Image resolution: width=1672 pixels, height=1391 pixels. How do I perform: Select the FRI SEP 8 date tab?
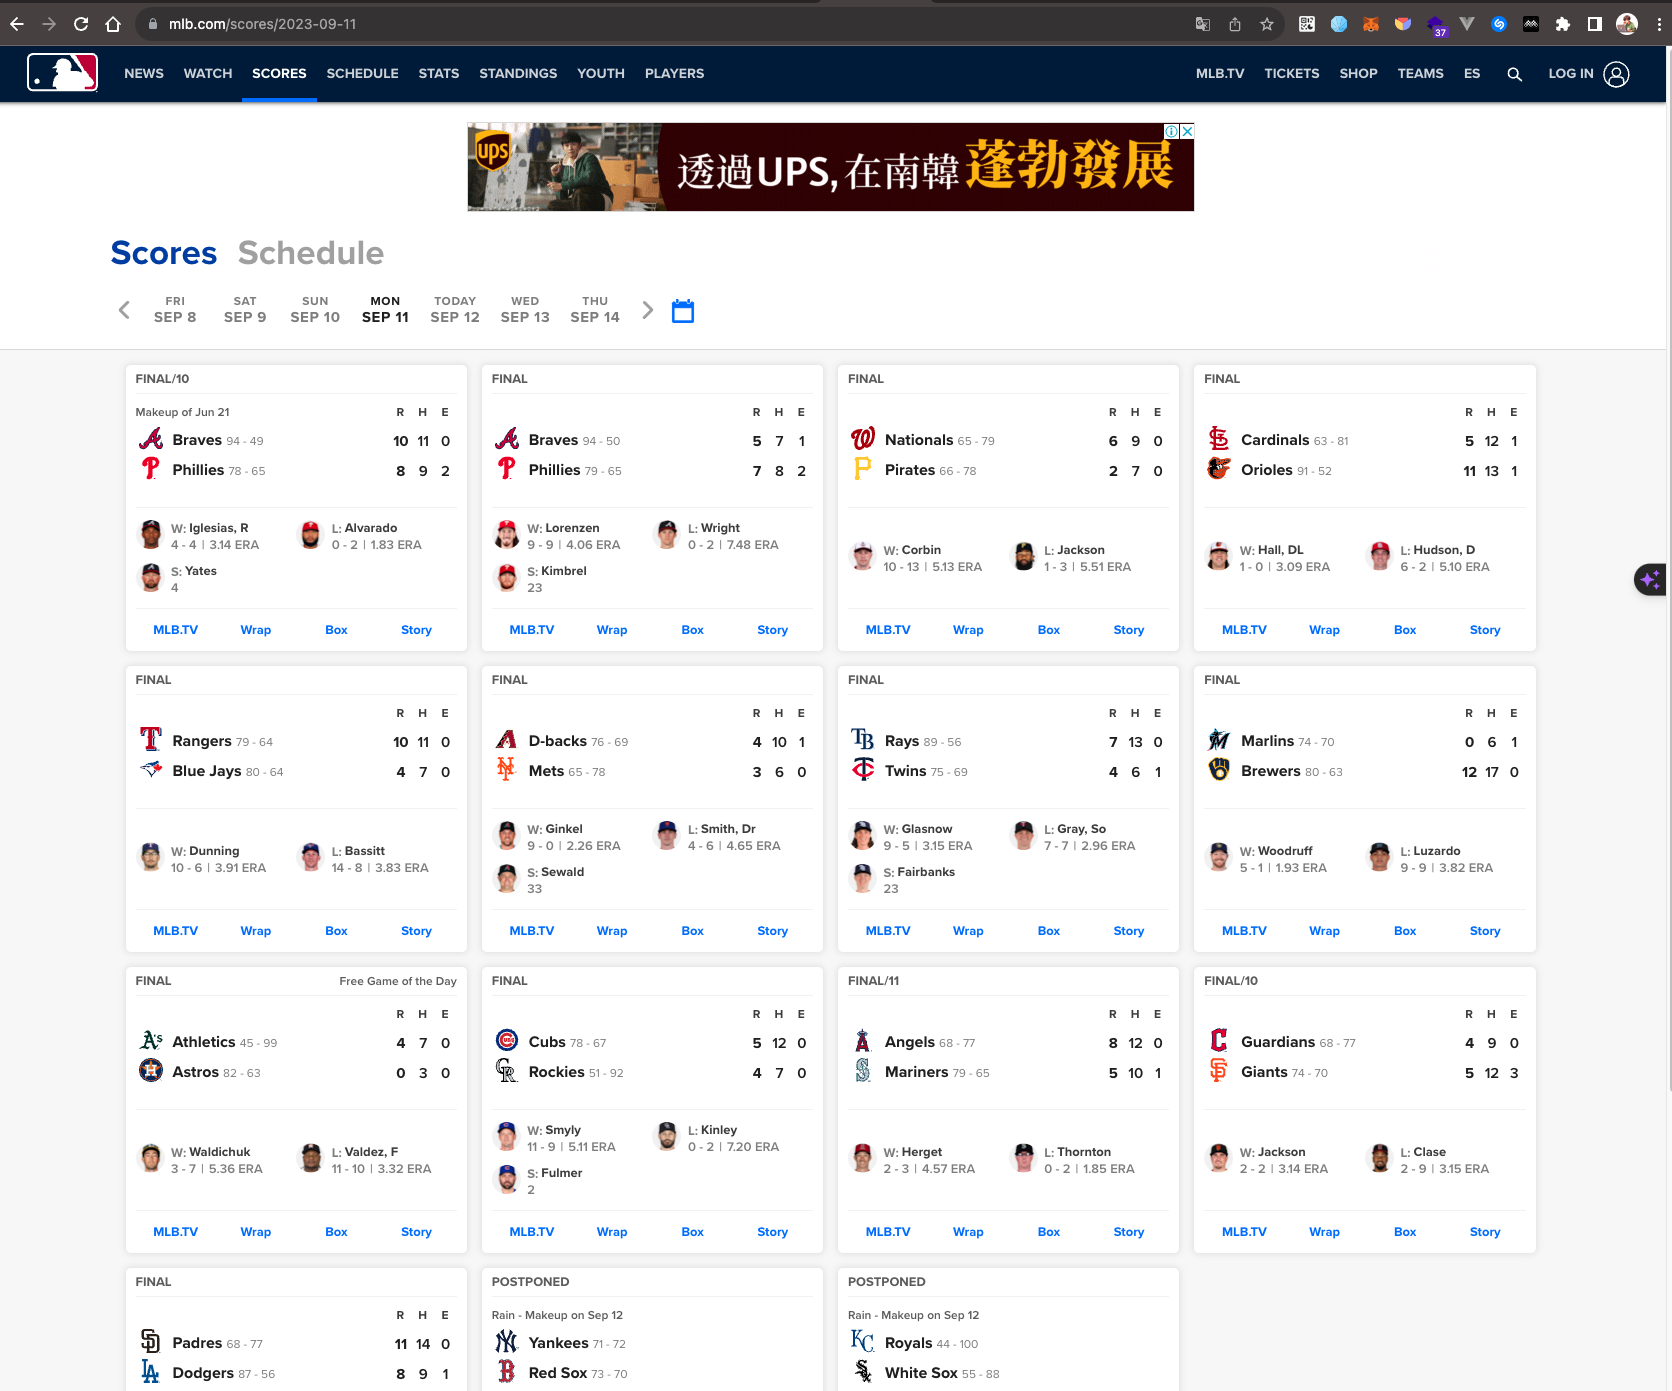pyautogui.click(x=175, y=310)
